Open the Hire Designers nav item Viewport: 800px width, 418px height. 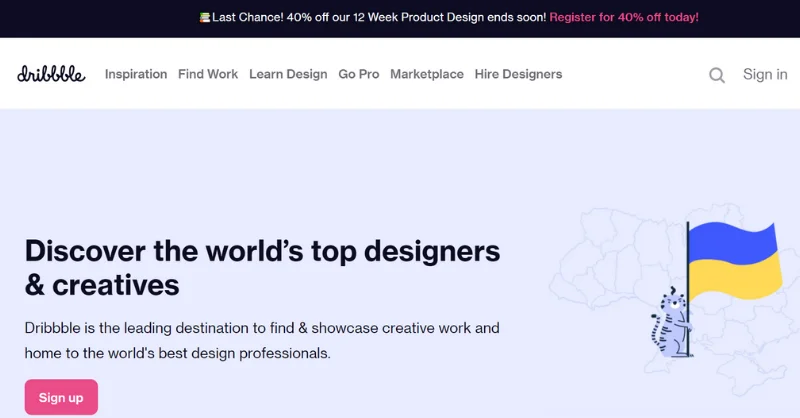pyautogui.click(x=518, y=74)
